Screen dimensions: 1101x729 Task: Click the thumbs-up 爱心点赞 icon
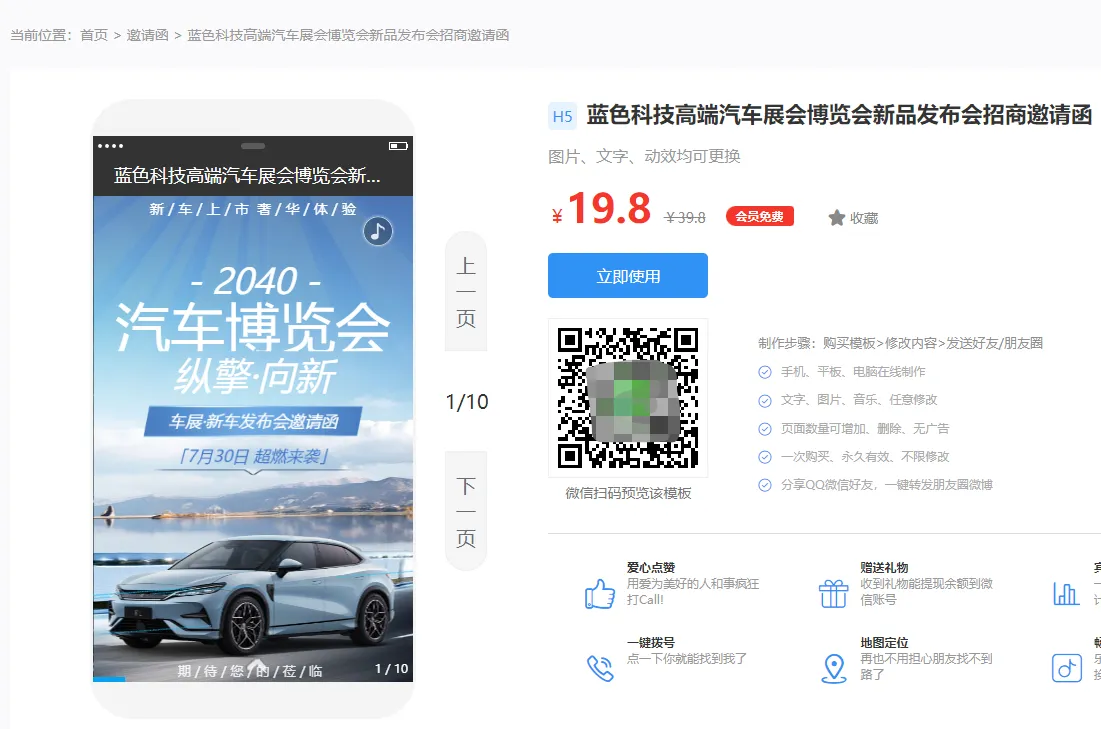pos(600,593)
